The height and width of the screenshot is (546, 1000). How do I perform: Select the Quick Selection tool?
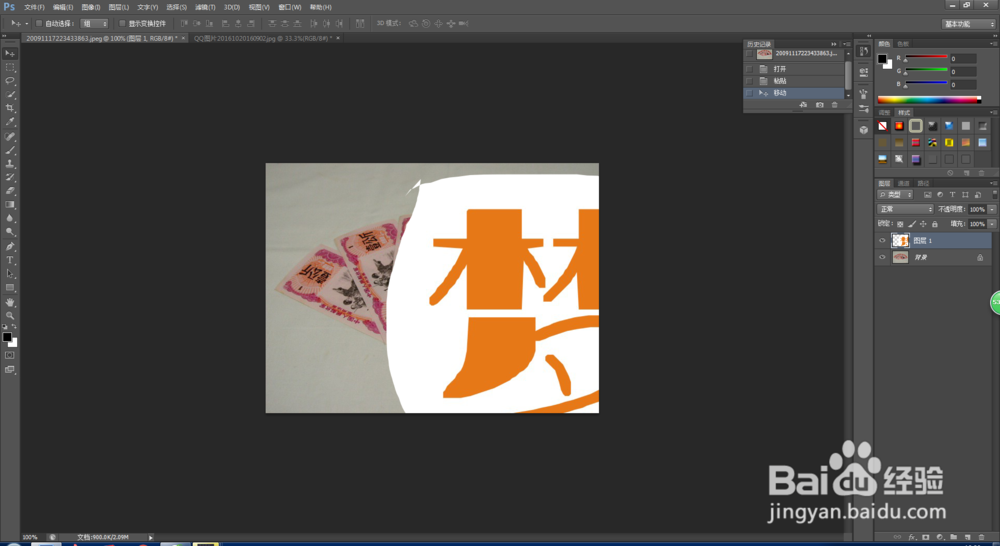10,94
